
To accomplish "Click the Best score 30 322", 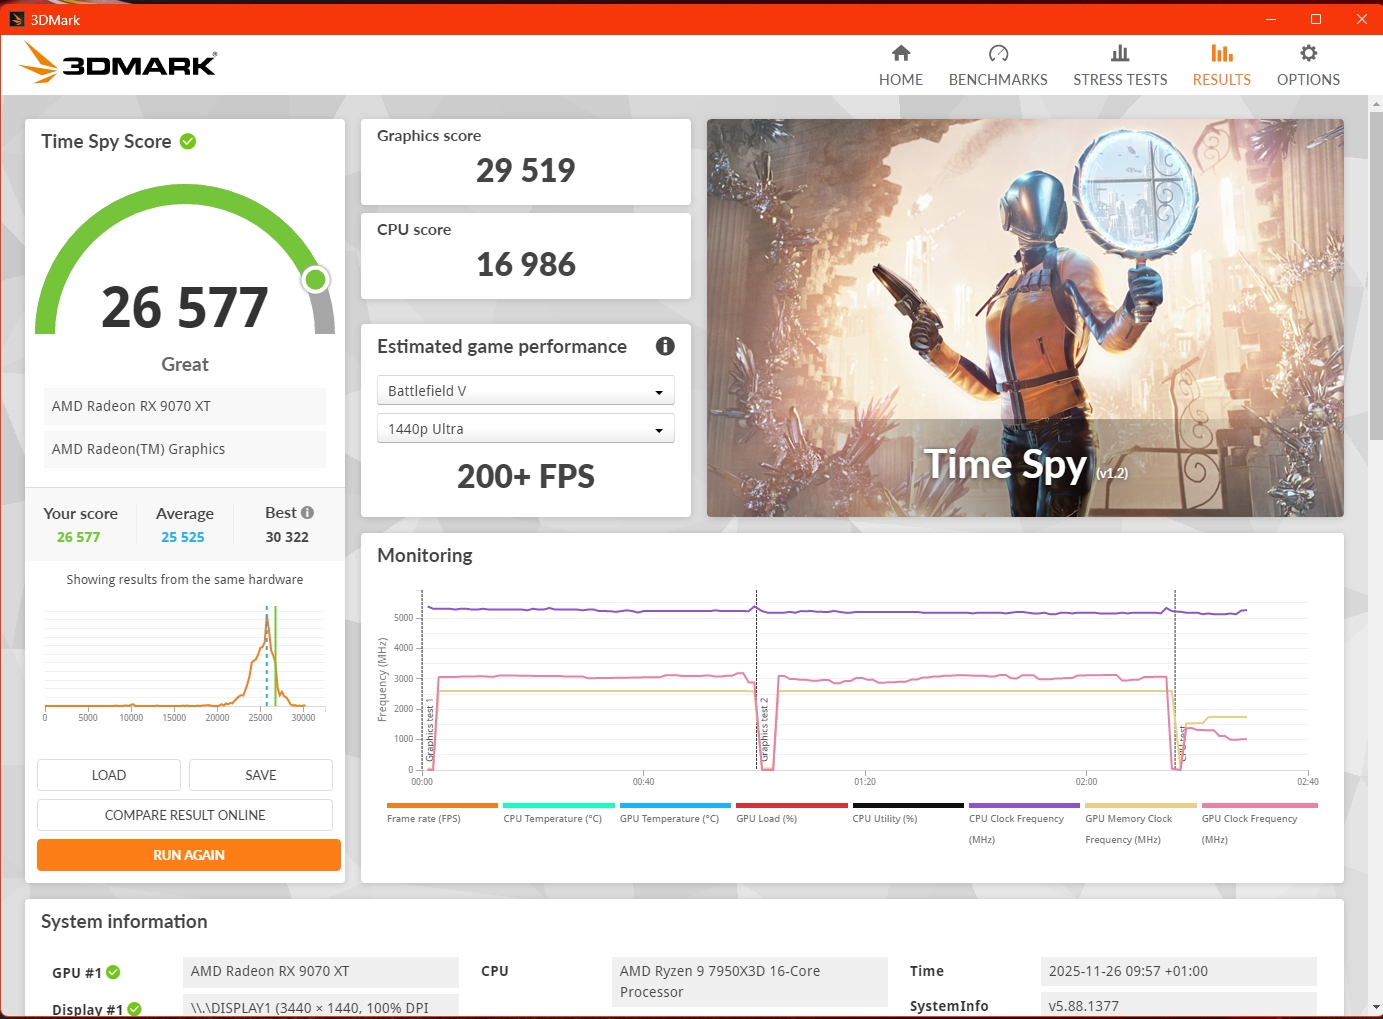I will tap(287, 537).
